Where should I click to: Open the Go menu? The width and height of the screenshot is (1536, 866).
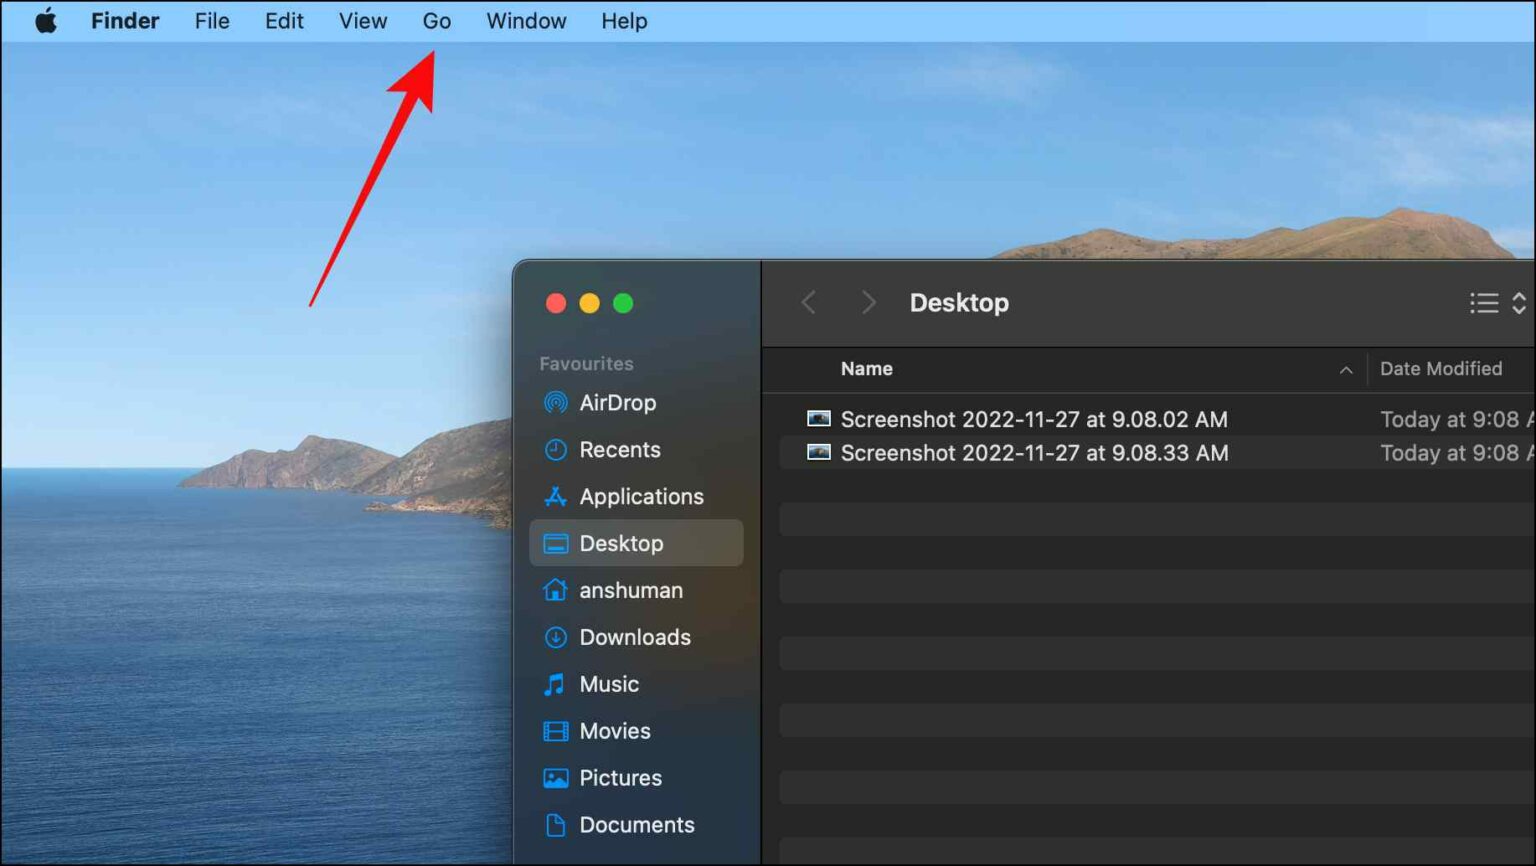(436, 21)
